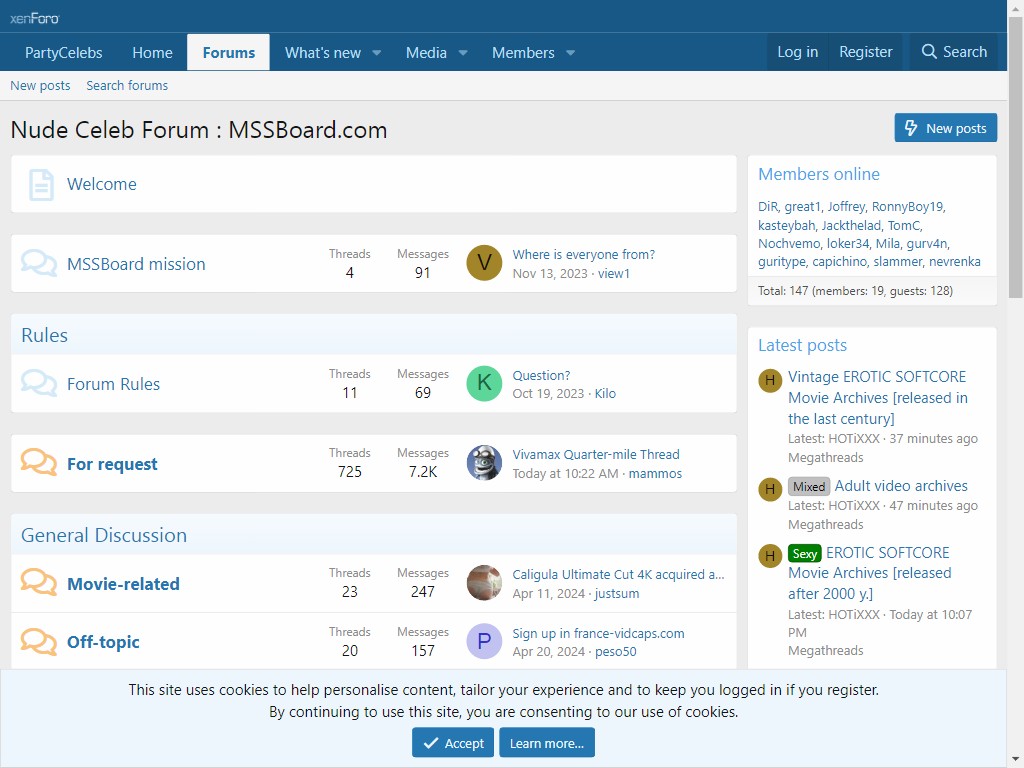1024x768 pixels.
Task: Open the Media nav item
Action: click(426, 53)
